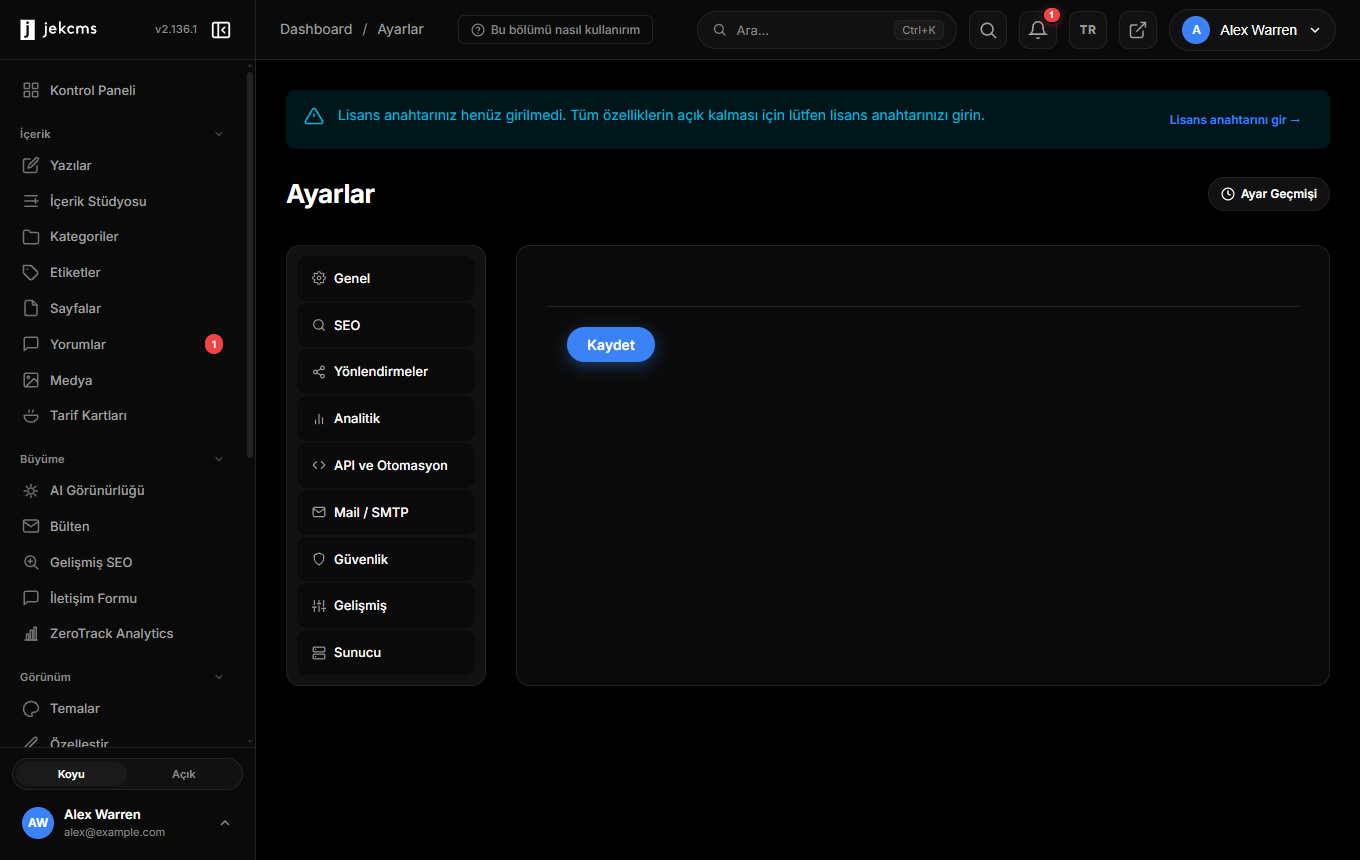1360x860 pixels.
Task: Open ZeroTrack Analytics
Action: (123, 633)
